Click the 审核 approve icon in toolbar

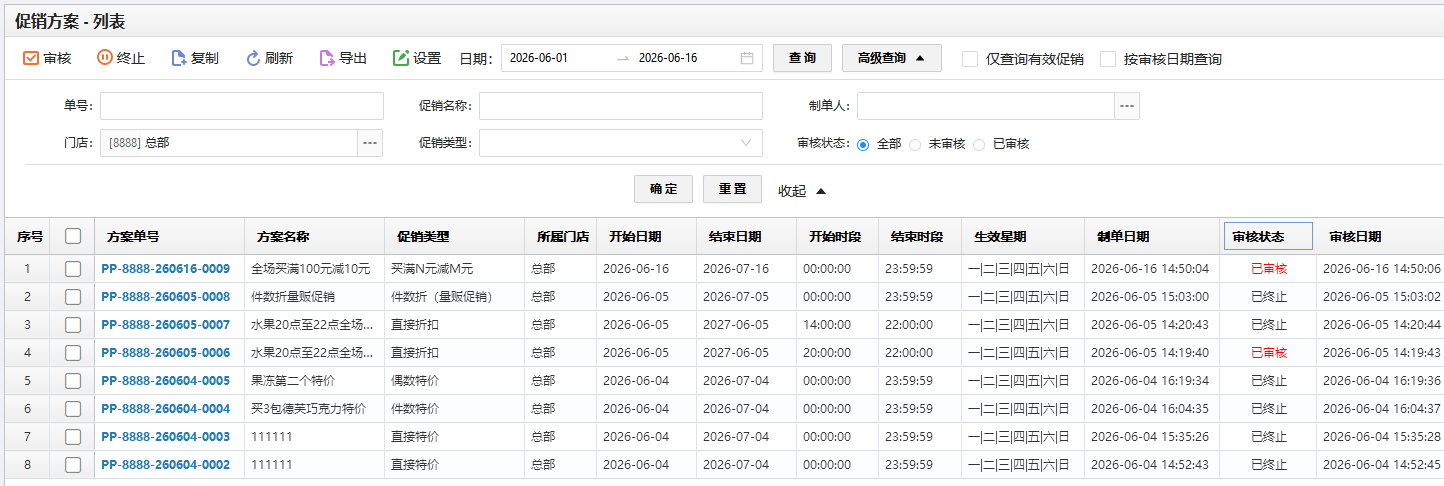click(30, 58)
